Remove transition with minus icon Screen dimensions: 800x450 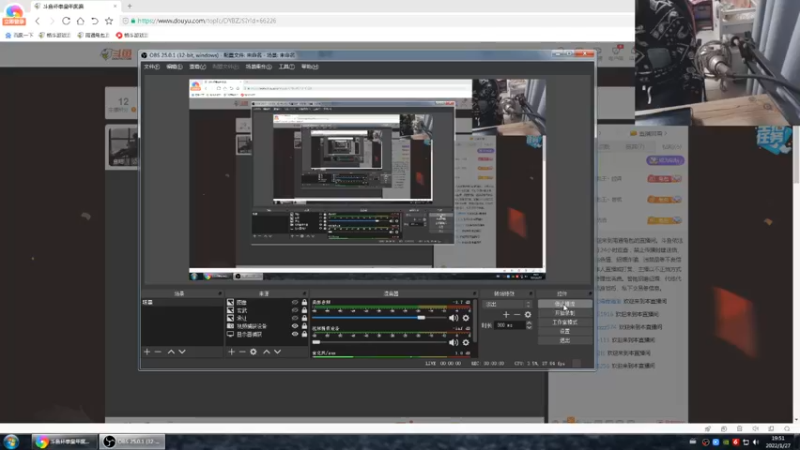pos(517,315)
